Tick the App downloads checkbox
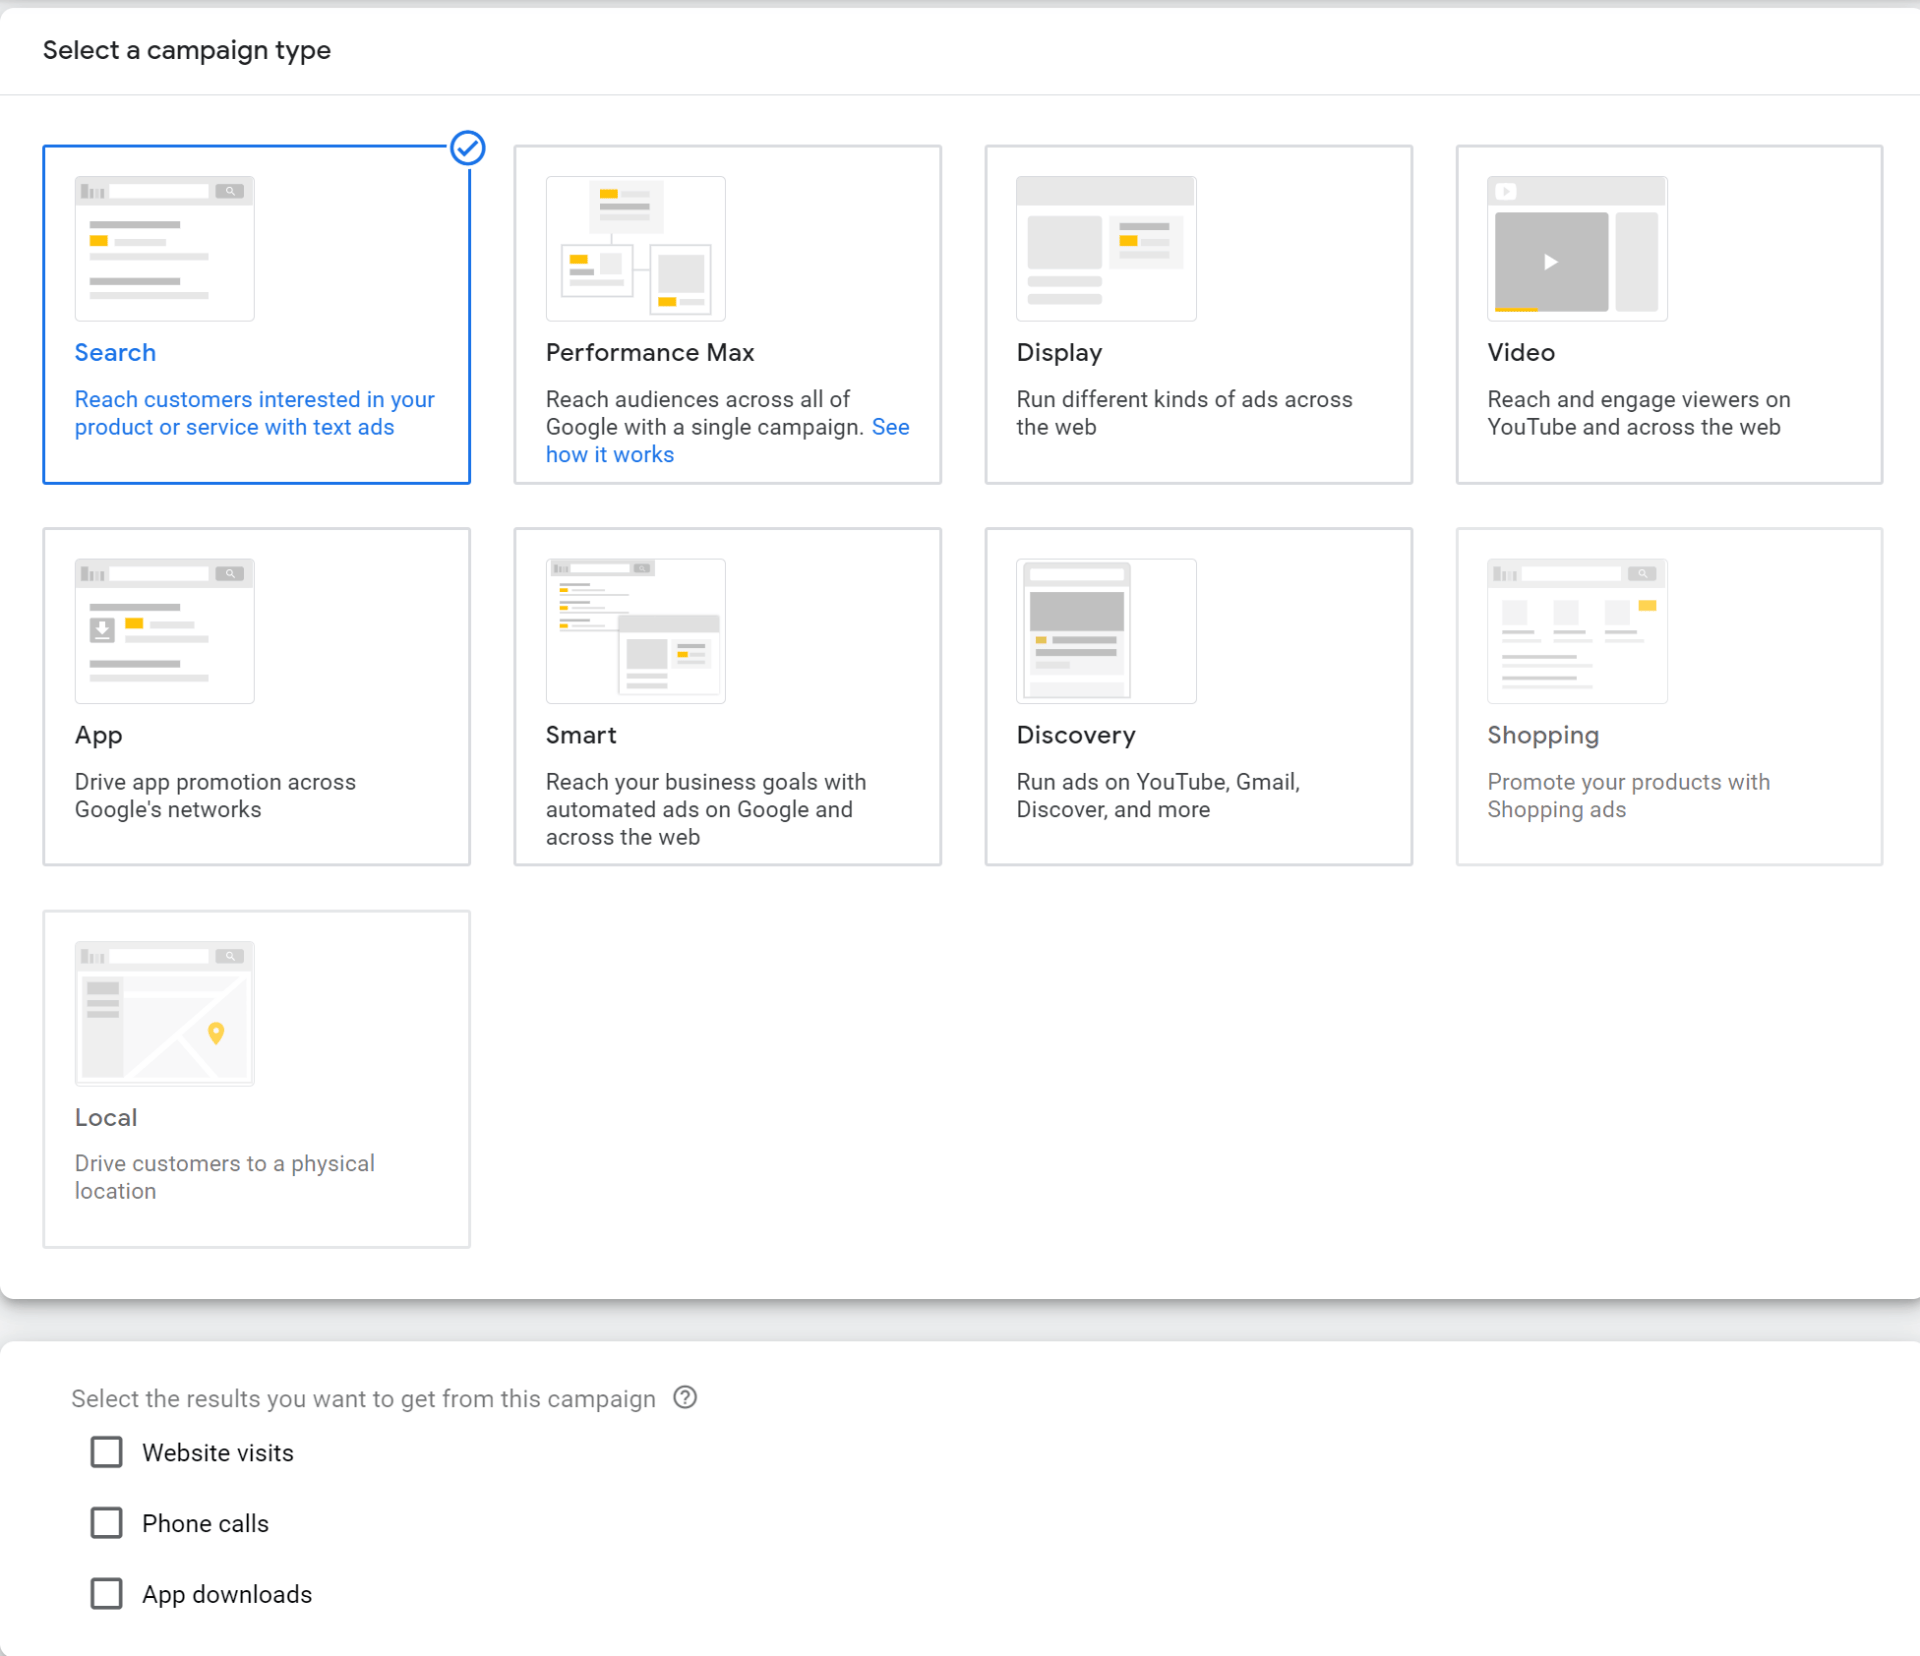Image resolution: width=1920 pixels, height=1656 pixels. click(106, 1593)
